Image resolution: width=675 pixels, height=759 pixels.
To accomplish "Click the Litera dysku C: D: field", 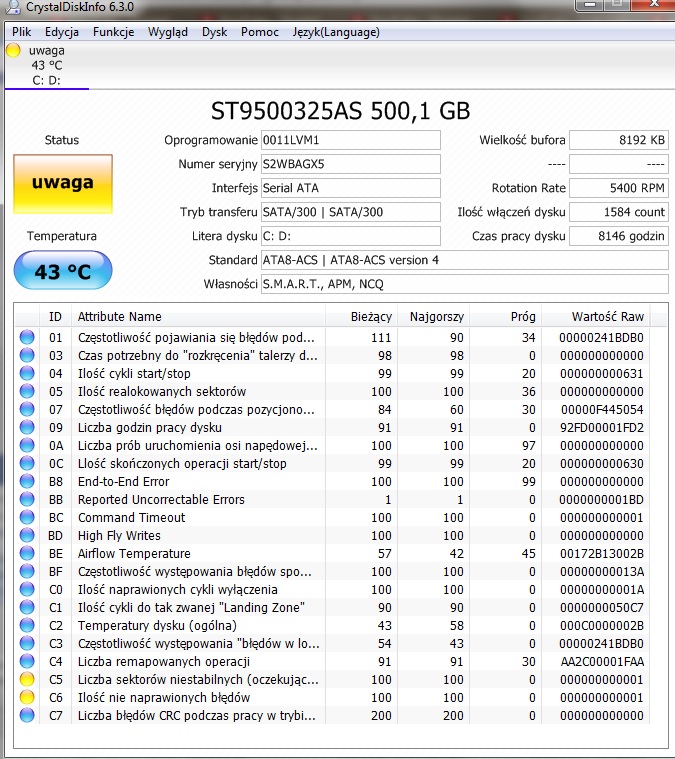I will click(351, 236).
